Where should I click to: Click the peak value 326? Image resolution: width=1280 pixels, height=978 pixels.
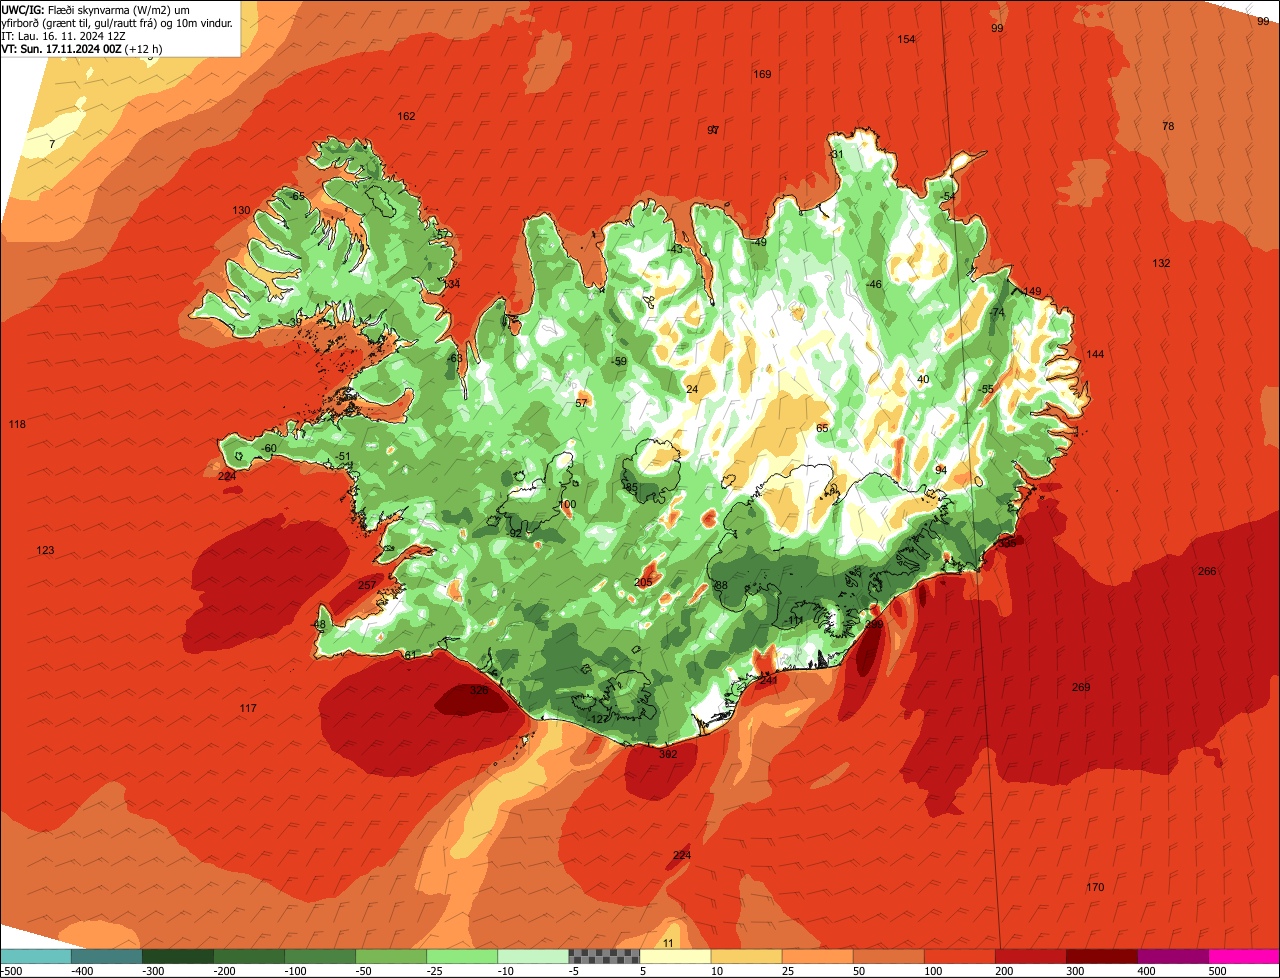click(479, 690)
